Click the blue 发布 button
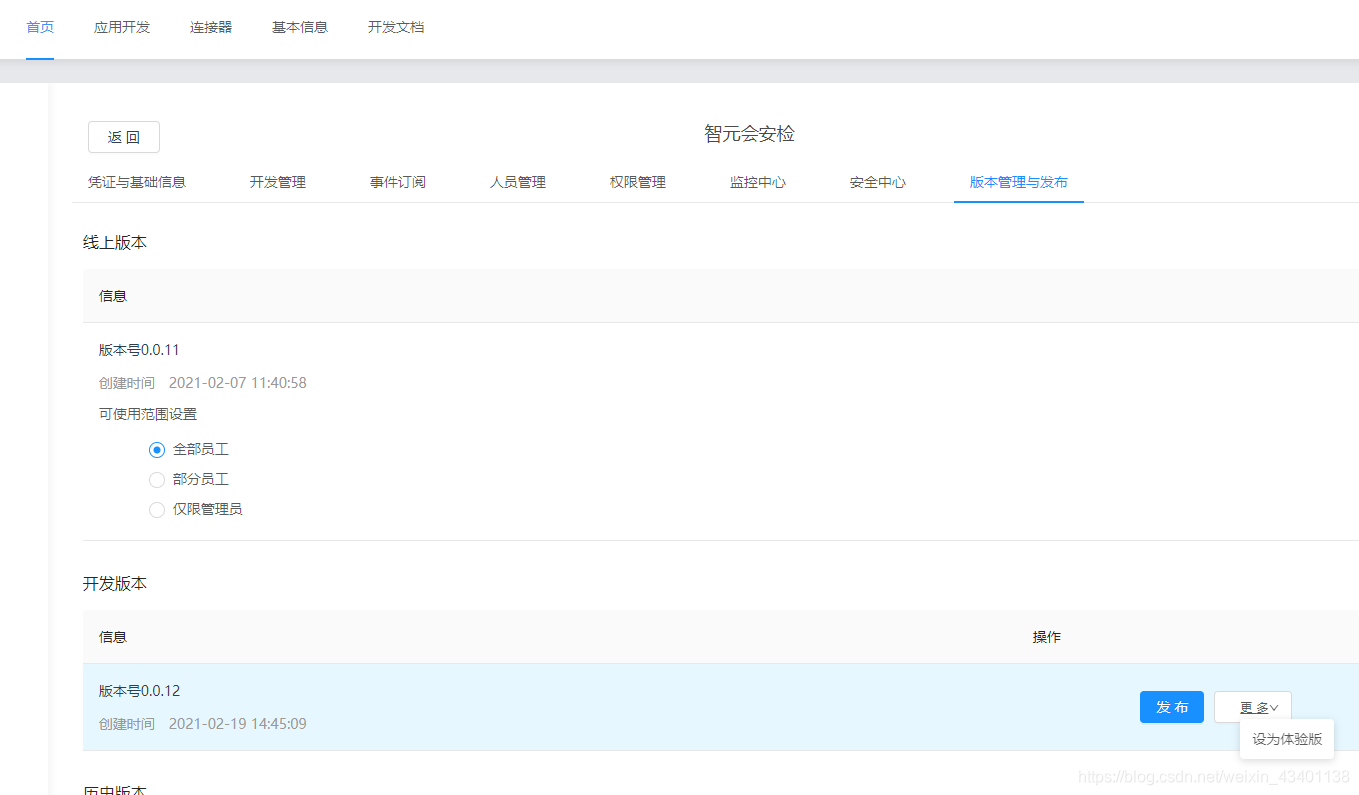 [1172, 707]
